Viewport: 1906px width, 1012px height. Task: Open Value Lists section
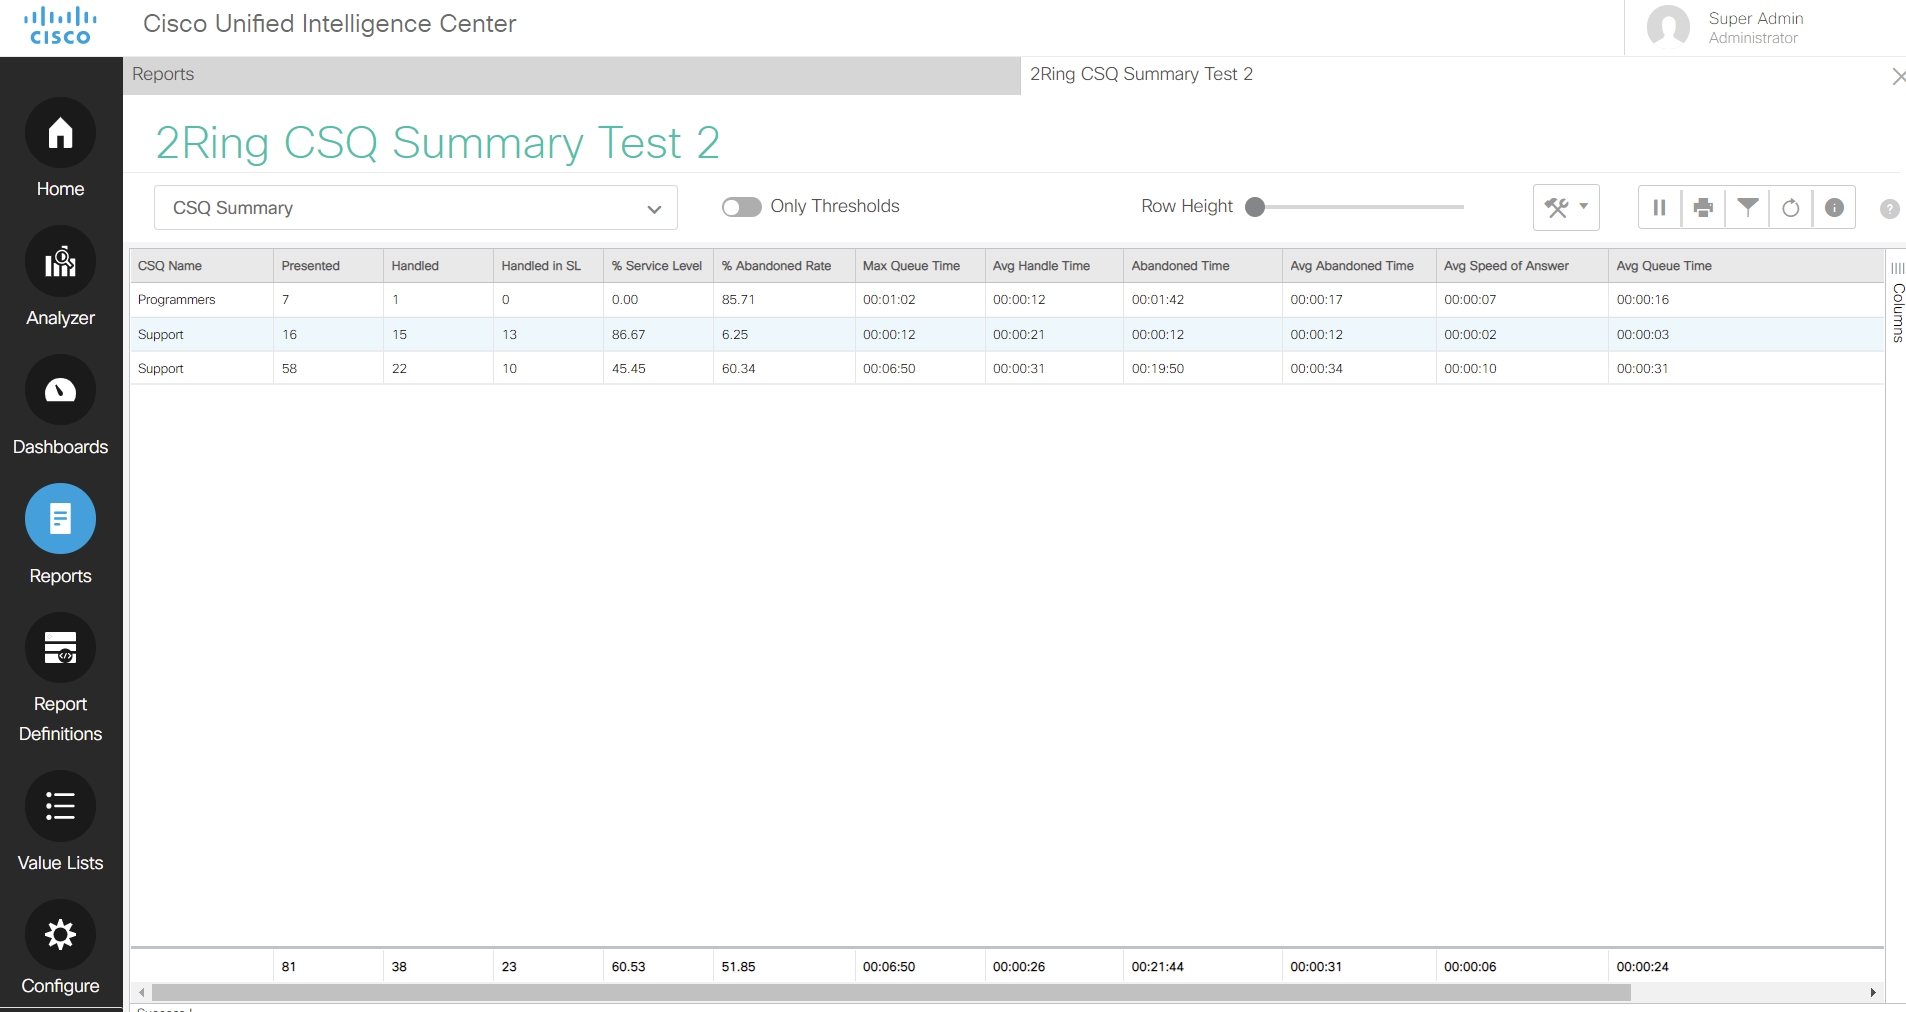60,806
